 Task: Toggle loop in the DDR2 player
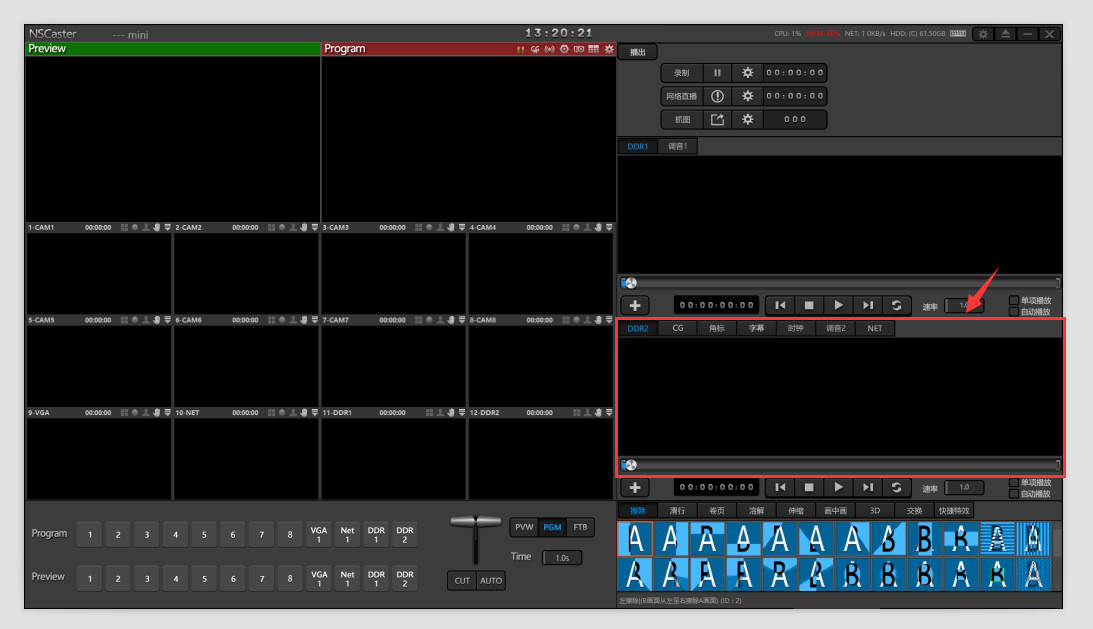[x=897, y=488]
